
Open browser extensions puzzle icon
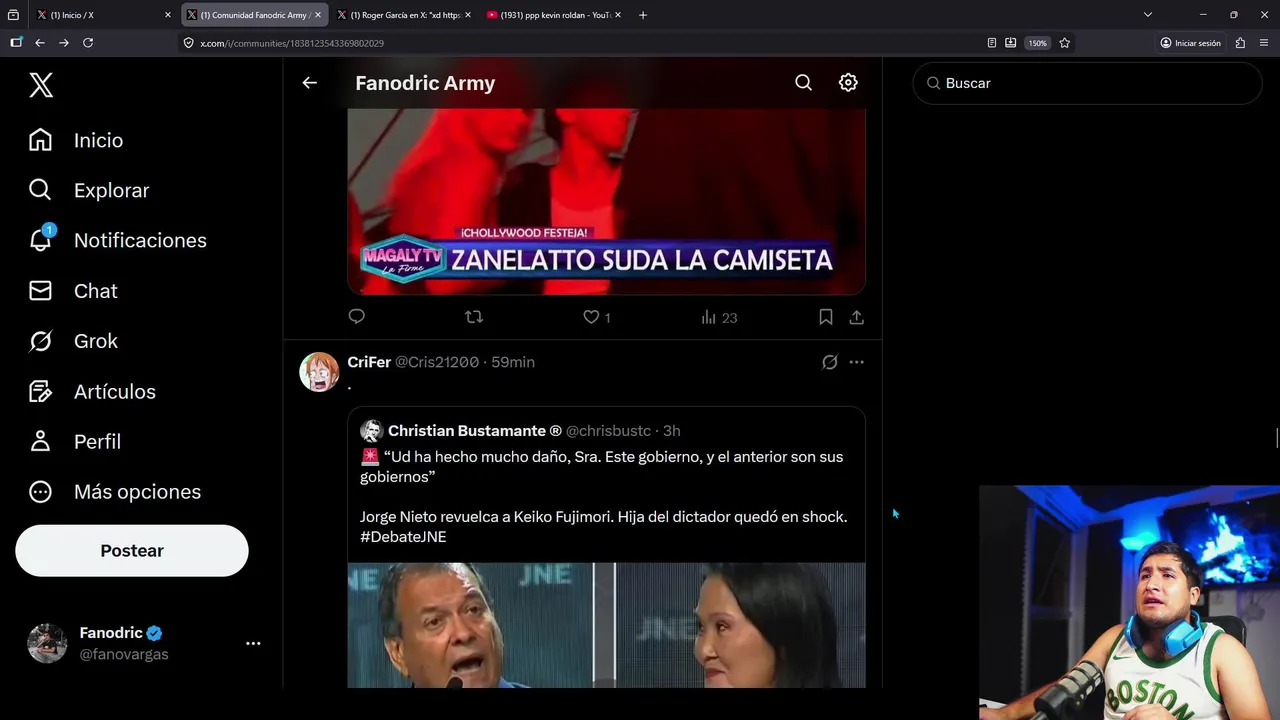pyautogui.click(x=1241, y=43)
